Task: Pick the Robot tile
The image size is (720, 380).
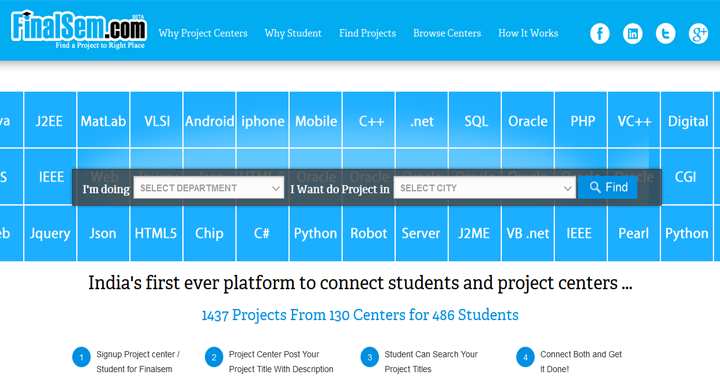Action: [x=369, y=233]
